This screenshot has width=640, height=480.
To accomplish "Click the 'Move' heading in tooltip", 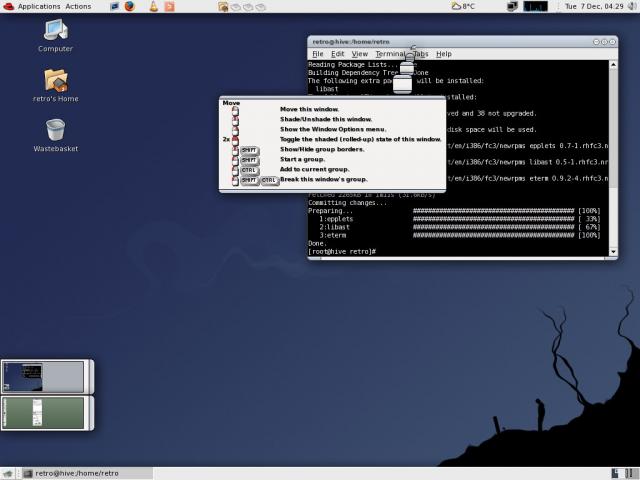I will pyautogui.click(x=231, y=103).
